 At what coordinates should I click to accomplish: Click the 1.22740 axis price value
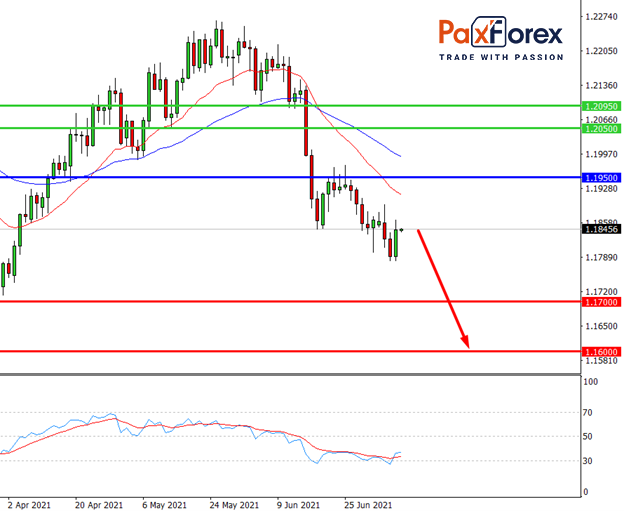coord(601,17)
